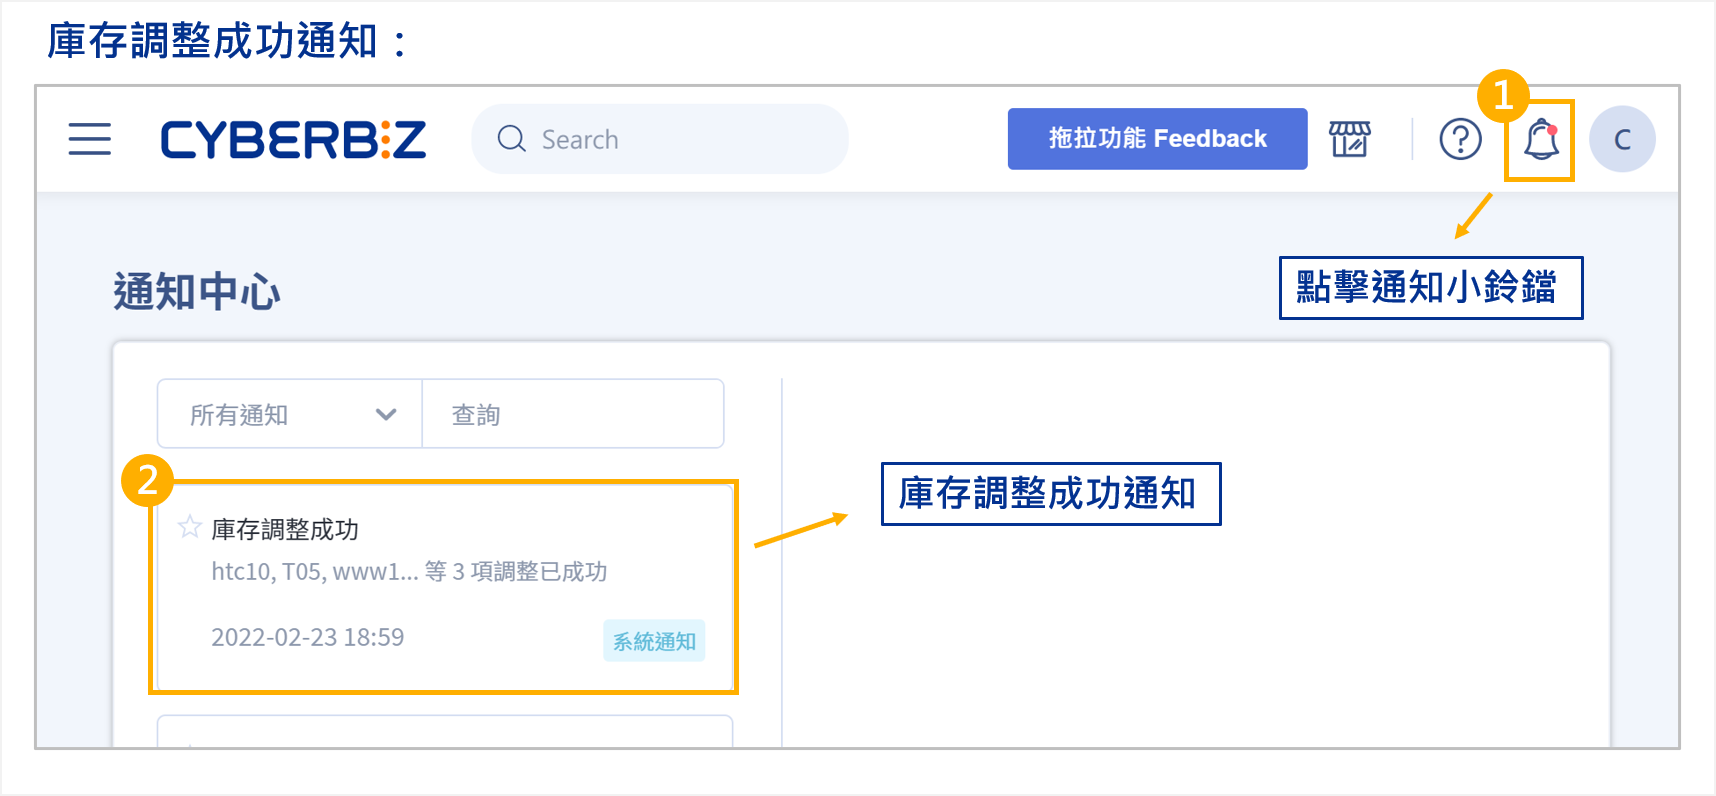Click the CYBERBIZ logo
The height and width of the screenshot is (796, 1716).
pyautogui.click(x=293, y=140)
